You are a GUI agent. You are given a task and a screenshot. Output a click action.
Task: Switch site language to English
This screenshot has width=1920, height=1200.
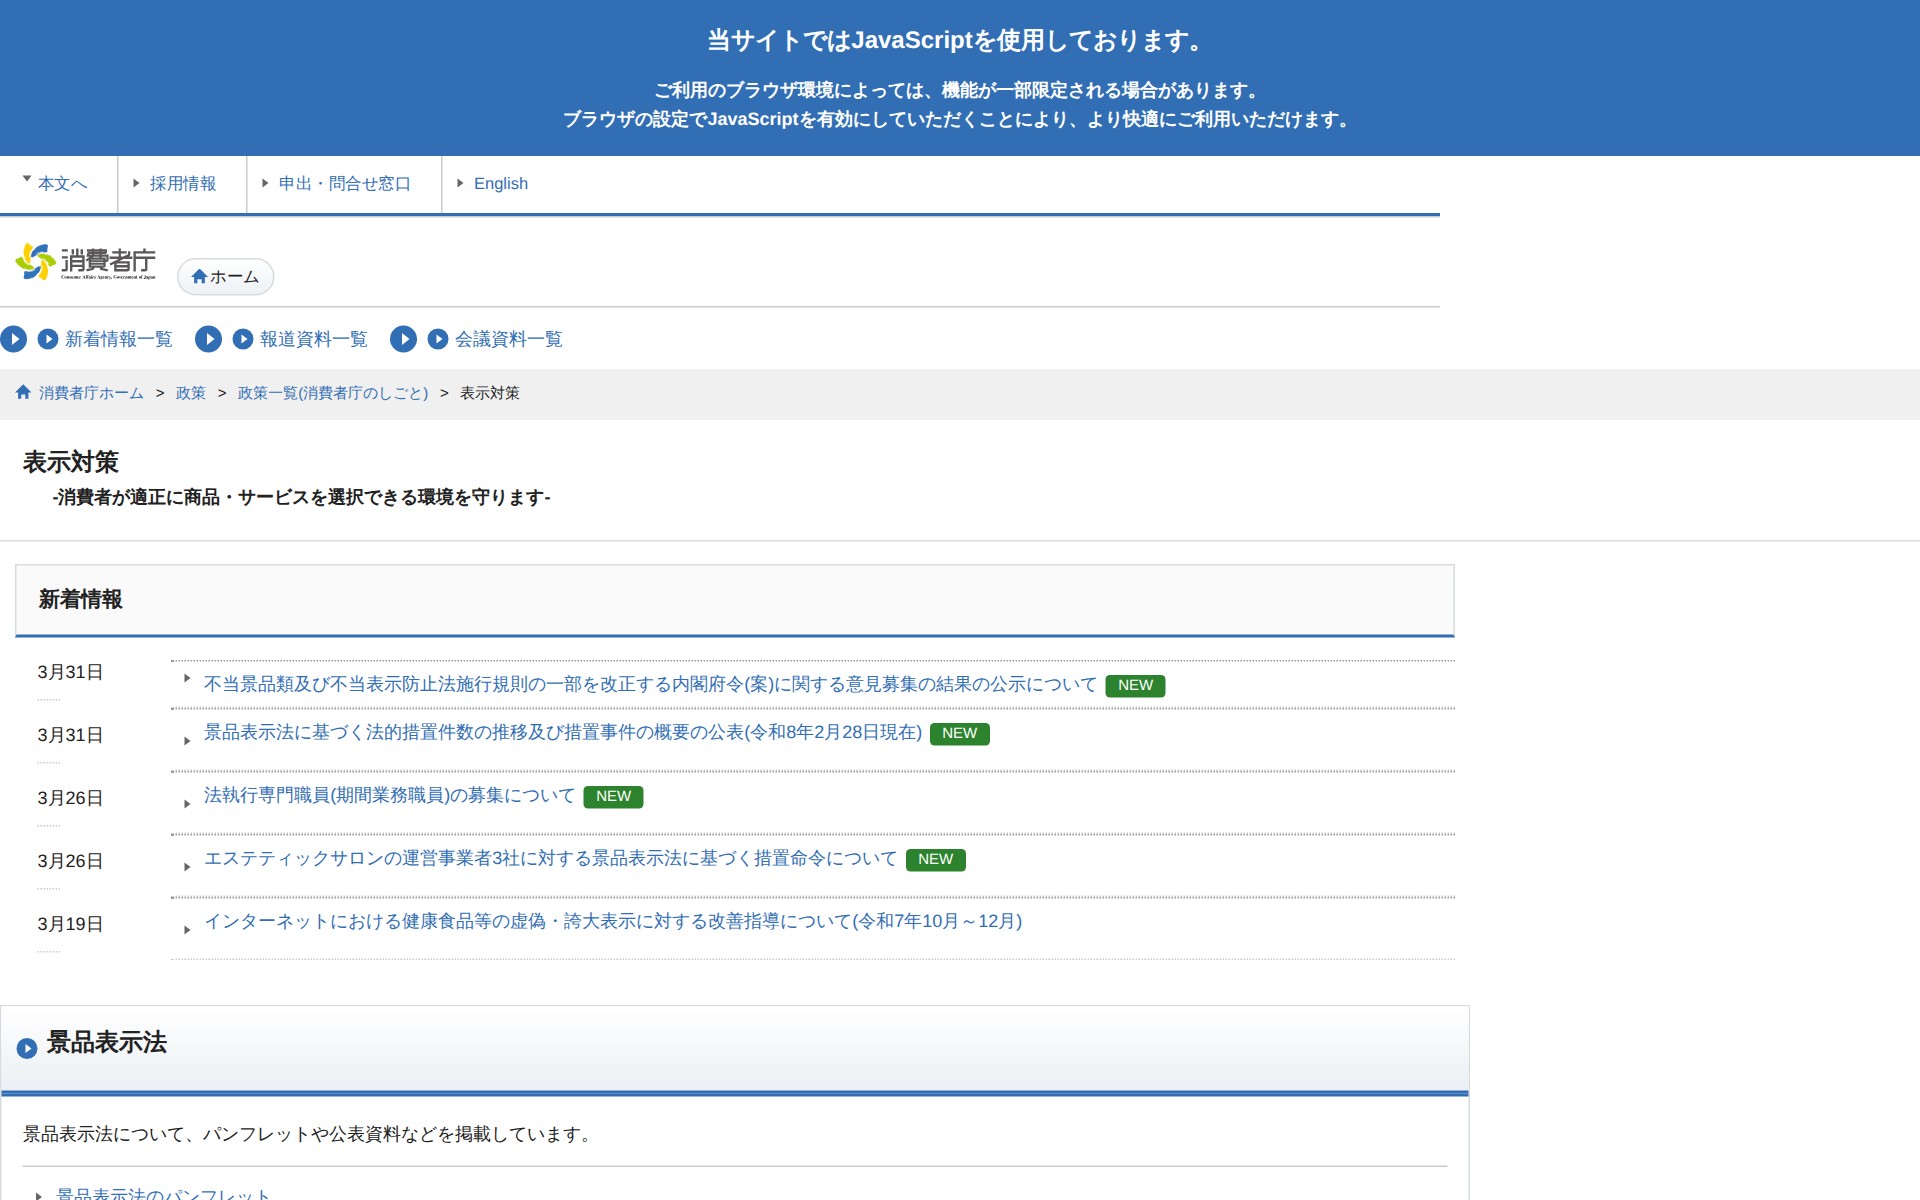coord(500,184)
